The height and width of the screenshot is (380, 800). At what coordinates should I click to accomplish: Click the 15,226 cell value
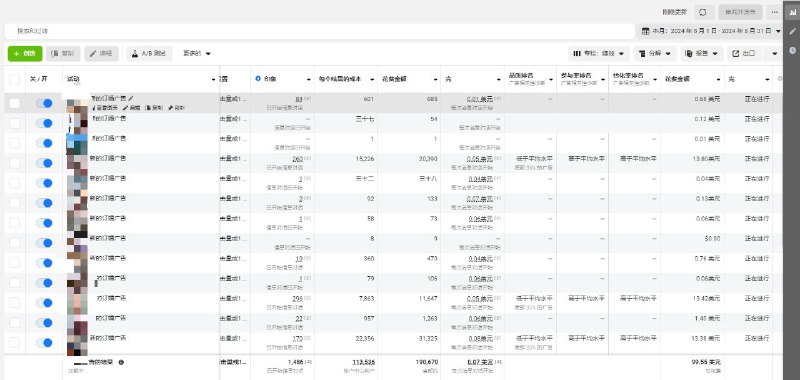(364, 159)
